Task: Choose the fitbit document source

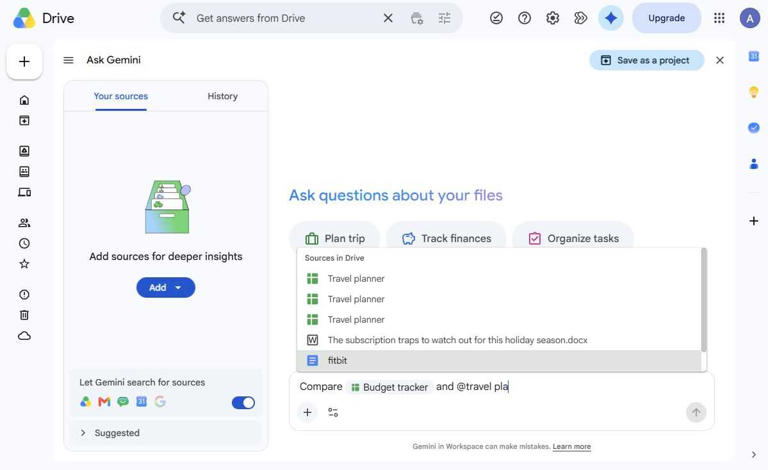Action: click(x=499, y=360)
